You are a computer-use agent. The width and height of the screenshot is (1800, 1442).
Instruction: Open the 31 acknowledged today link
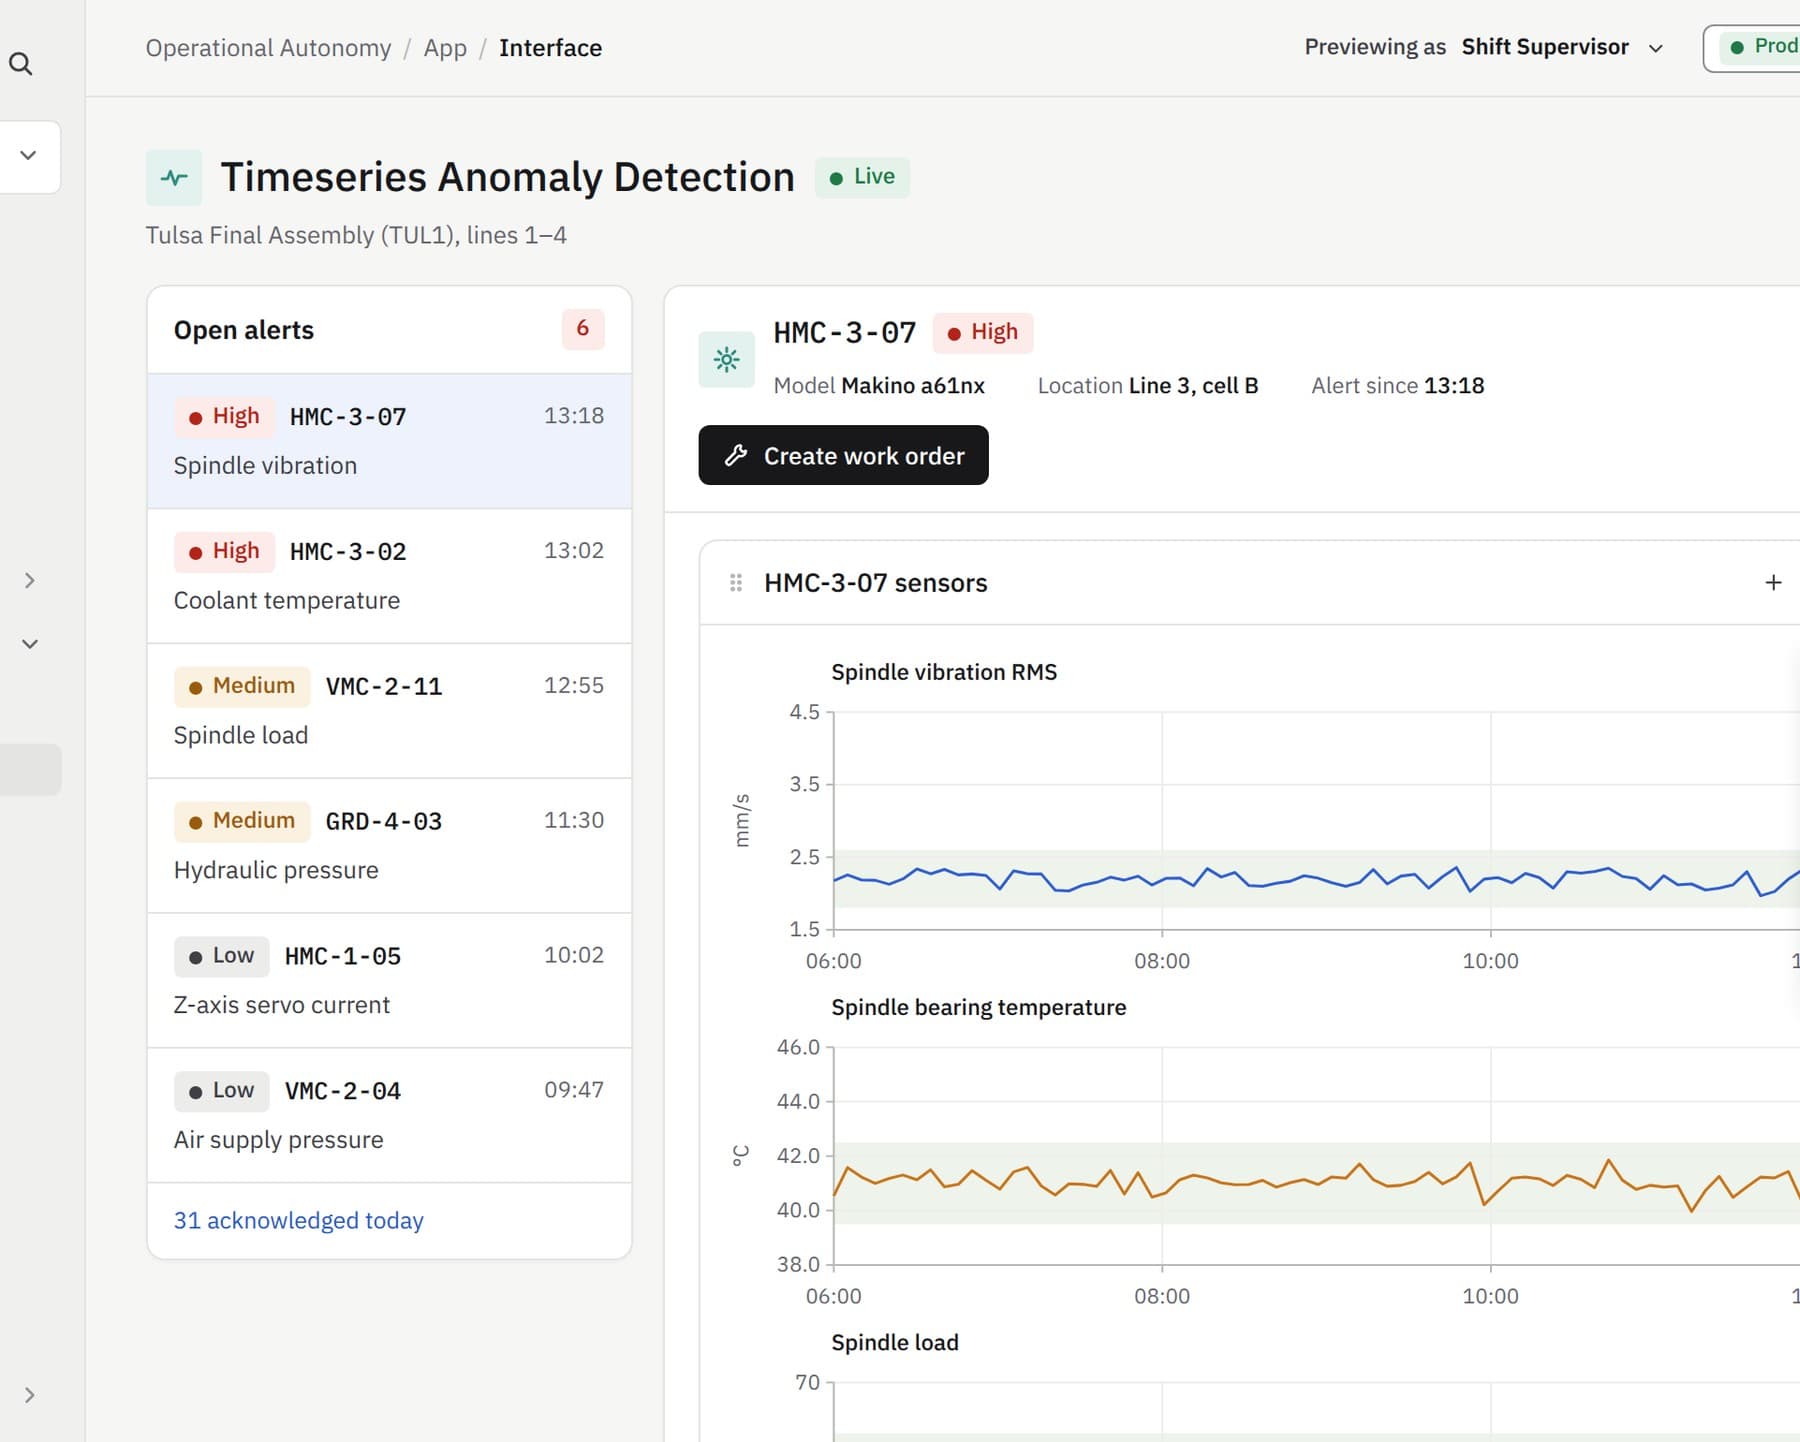tap(298, 1220)
